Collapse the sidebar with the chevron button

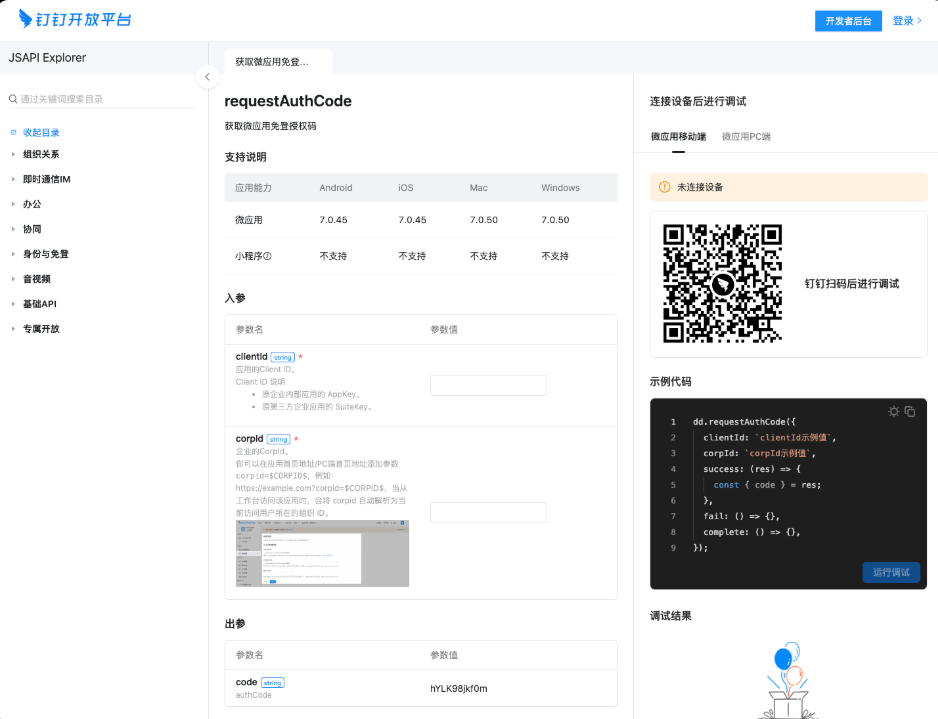207,77
